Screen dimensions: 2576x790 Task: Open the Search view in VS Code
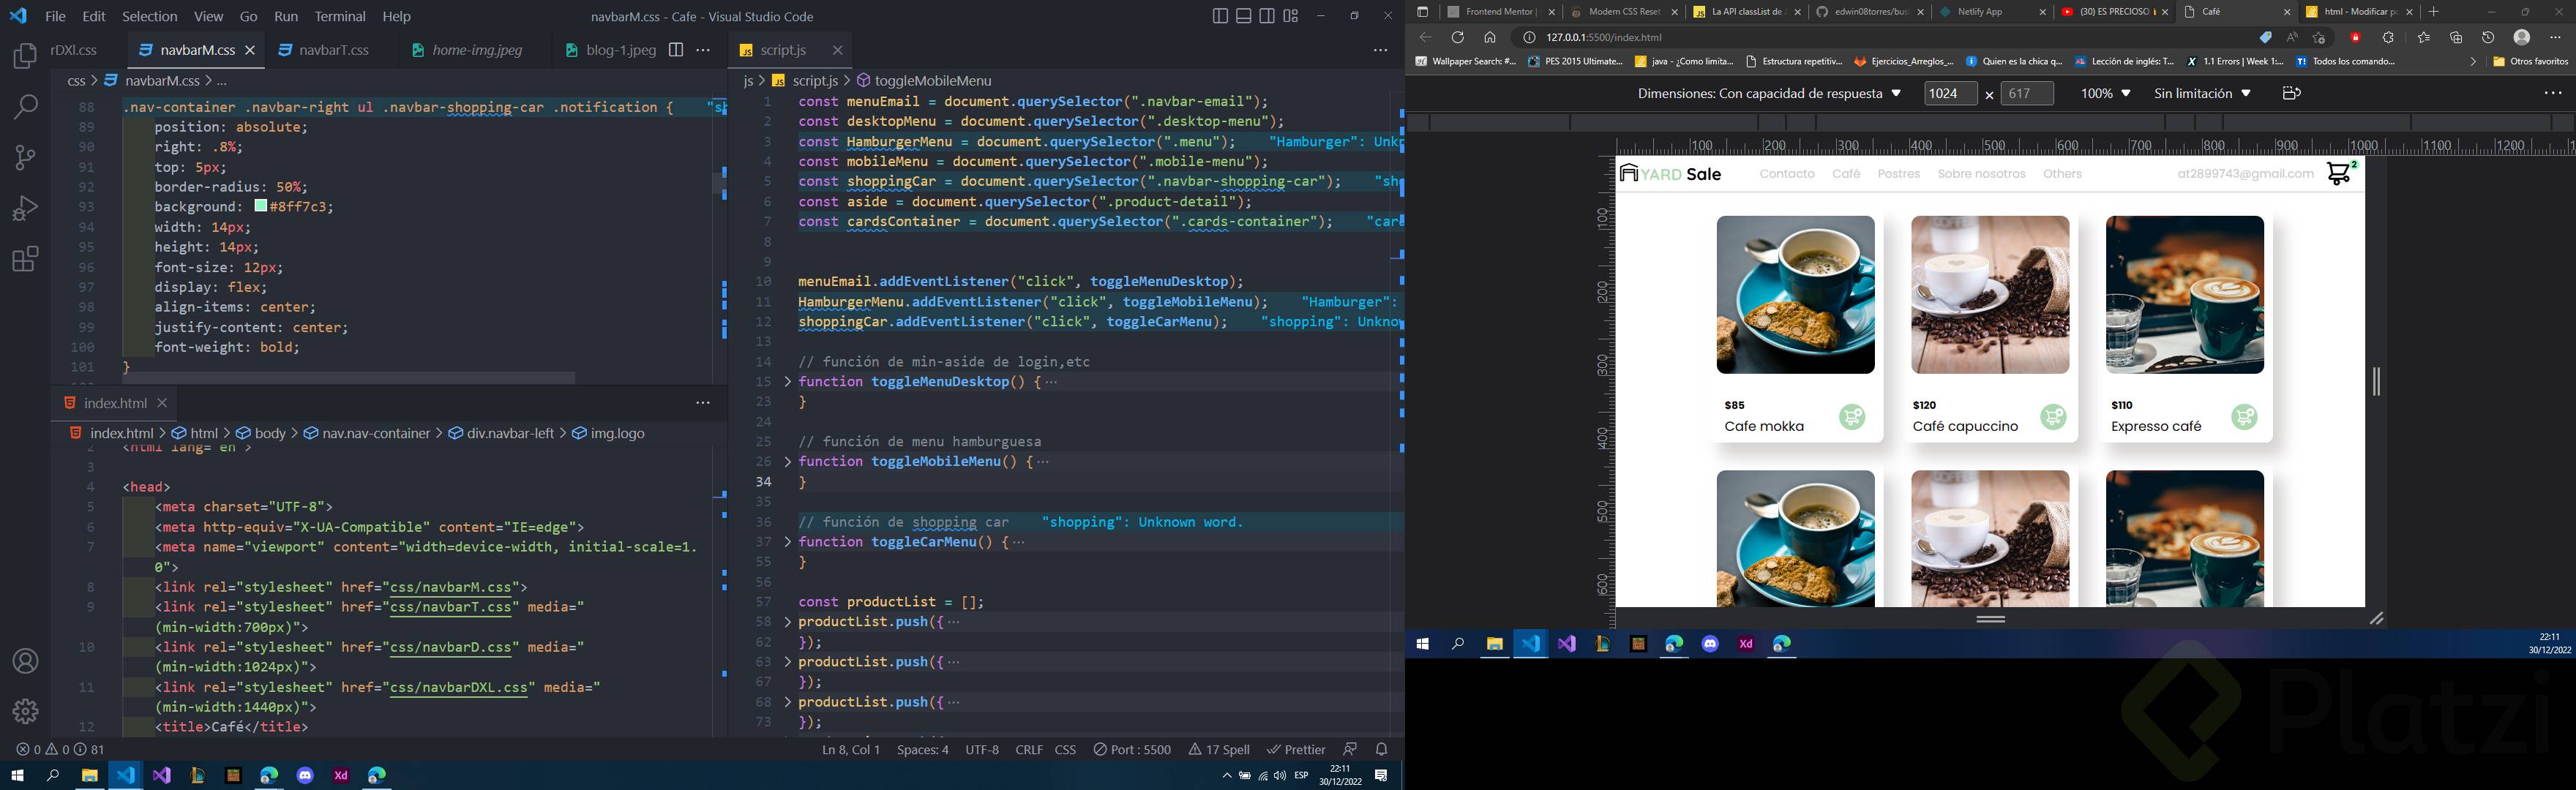tap(25, 107)
